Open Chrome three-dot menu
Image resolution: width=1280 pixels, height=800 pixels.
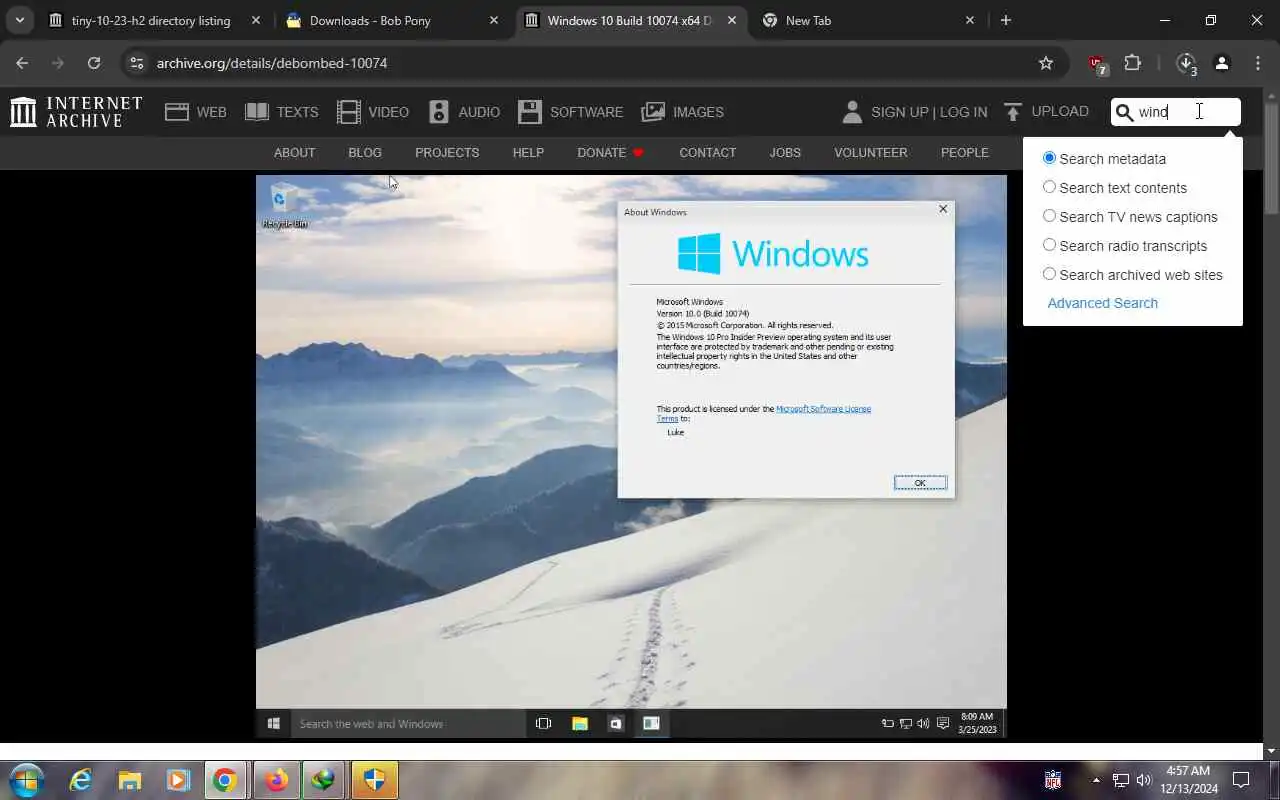pyautogui.click(x=1258, y=63)
